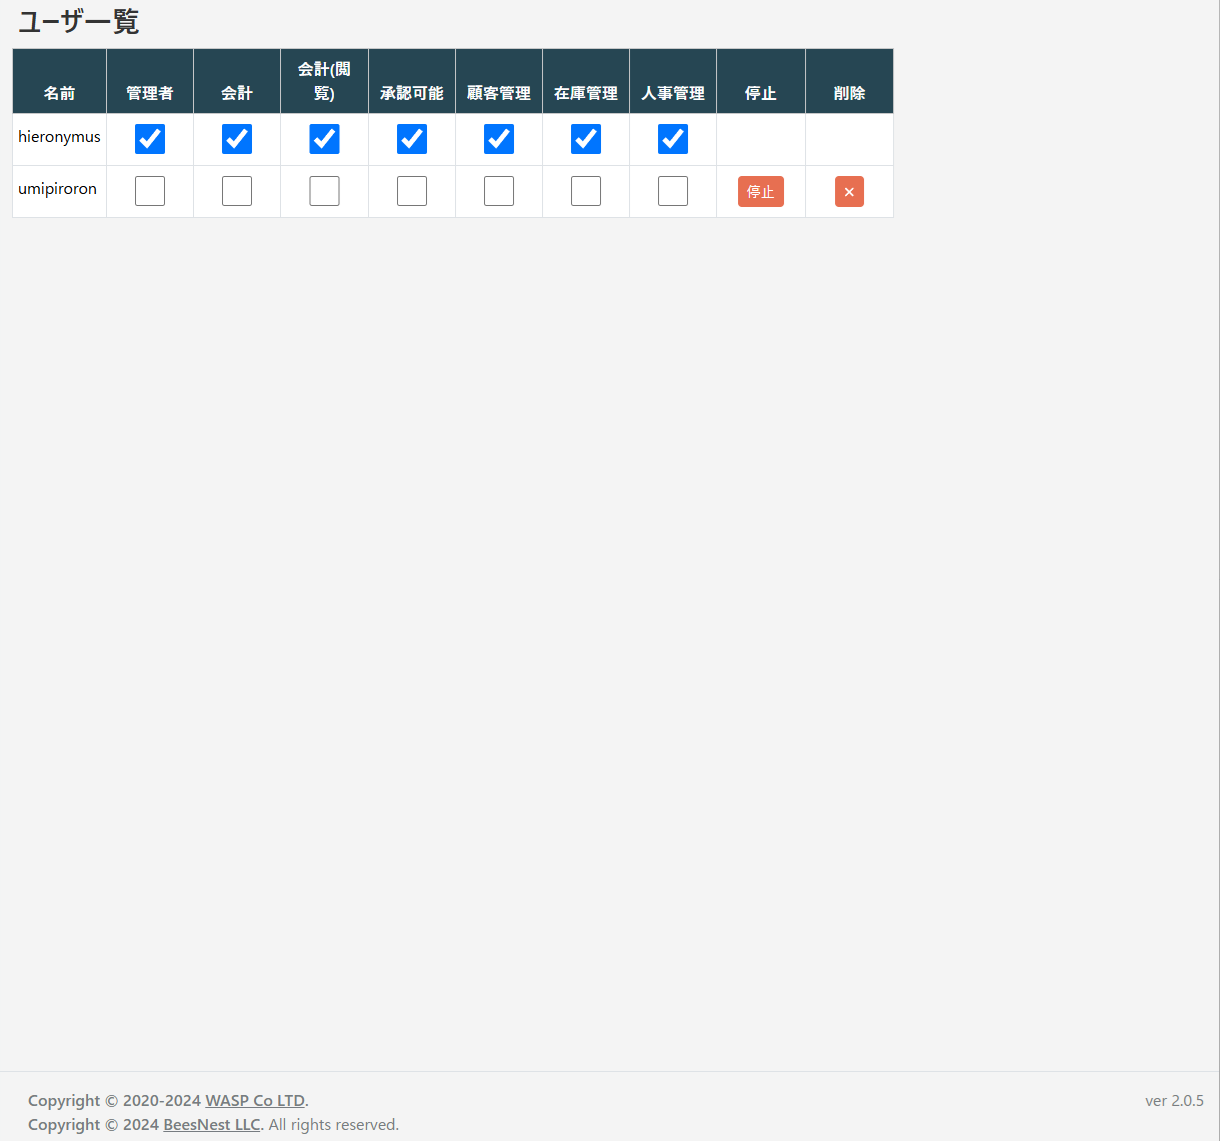Image resolution: width=1220 pixels, height=1141 pixels.
Task: Check 会計 checkbox for umipiroron
Action: tap(237, 191)
